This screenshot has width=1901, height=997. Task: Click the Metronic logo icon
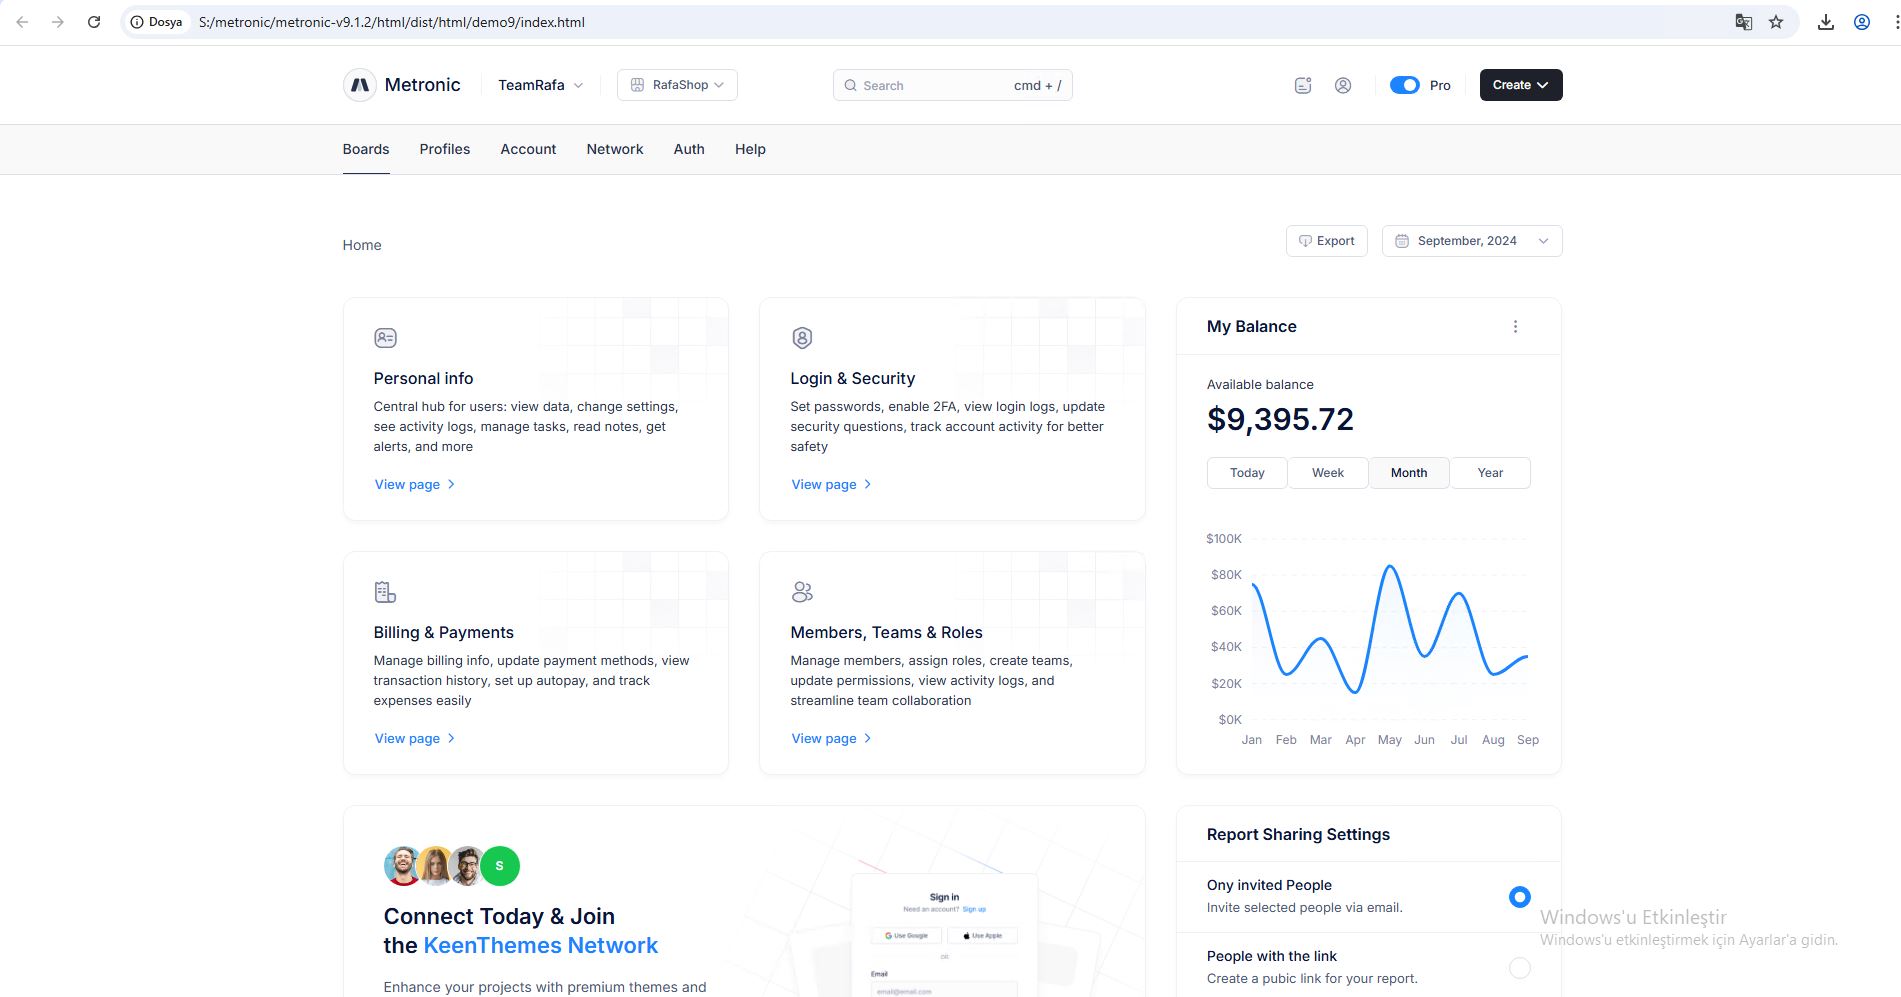click(x=360, y=85)
